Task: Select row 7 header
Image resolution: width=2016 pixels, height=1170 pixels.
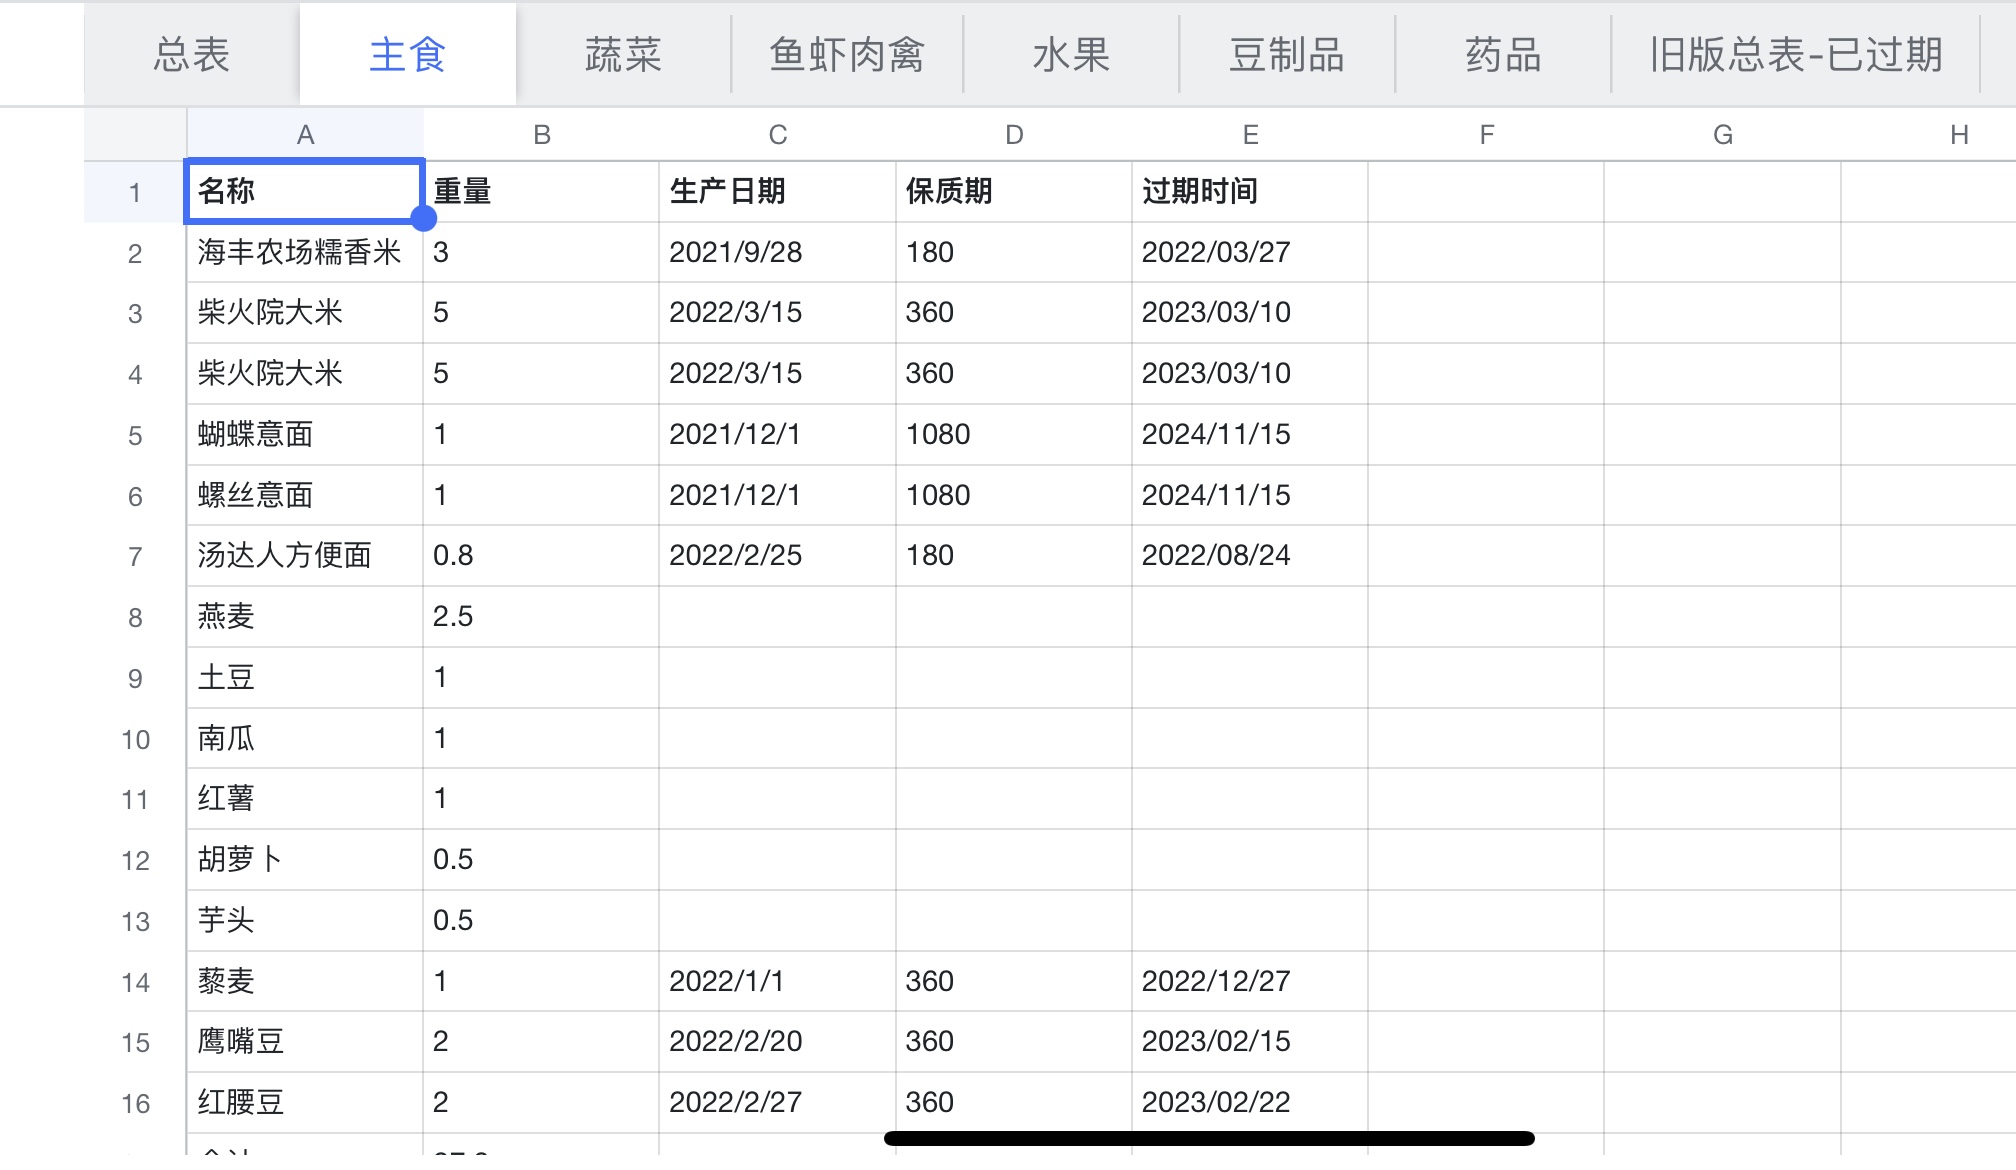Action: coord(135,557)
